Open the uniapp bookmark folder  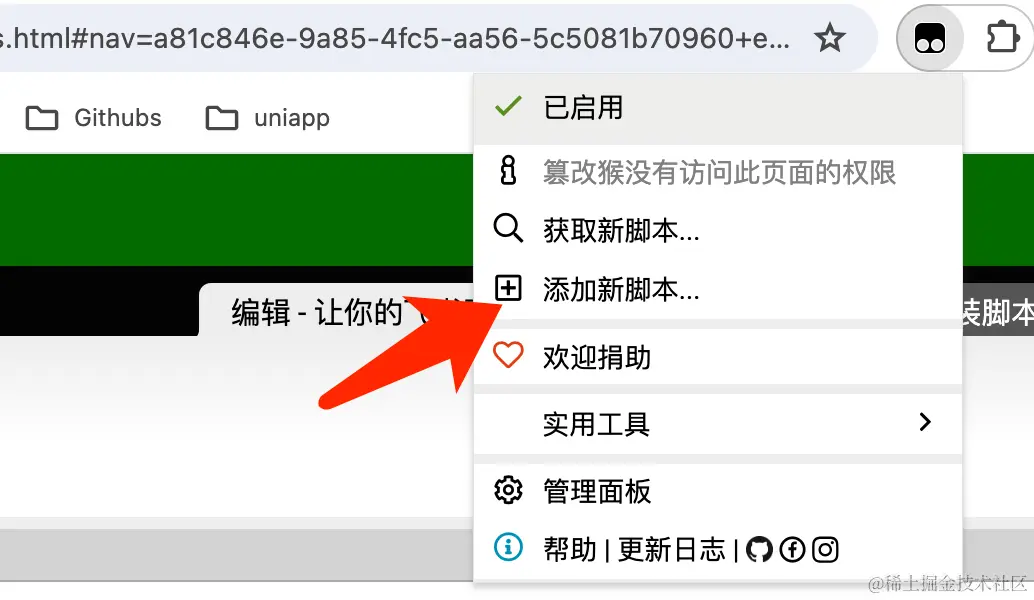coord(268,118)
